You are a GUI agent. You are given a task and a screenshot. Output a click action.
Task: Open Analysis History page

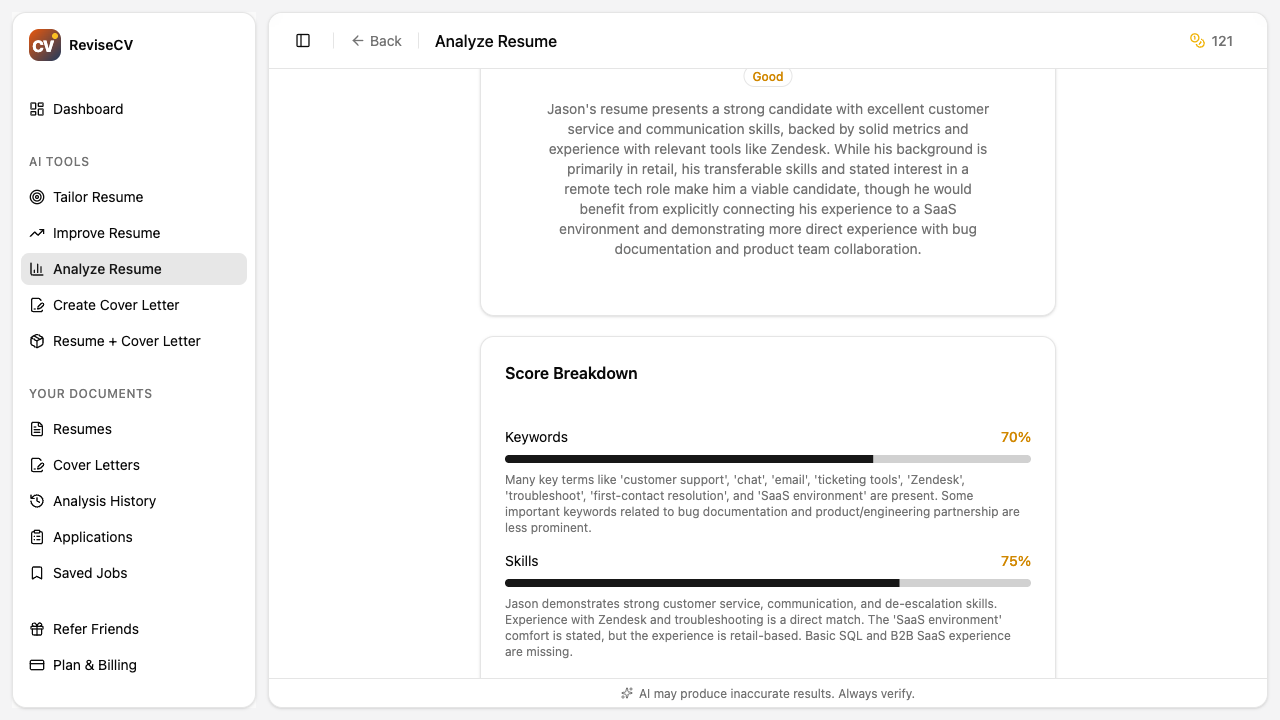click(104, 501)
